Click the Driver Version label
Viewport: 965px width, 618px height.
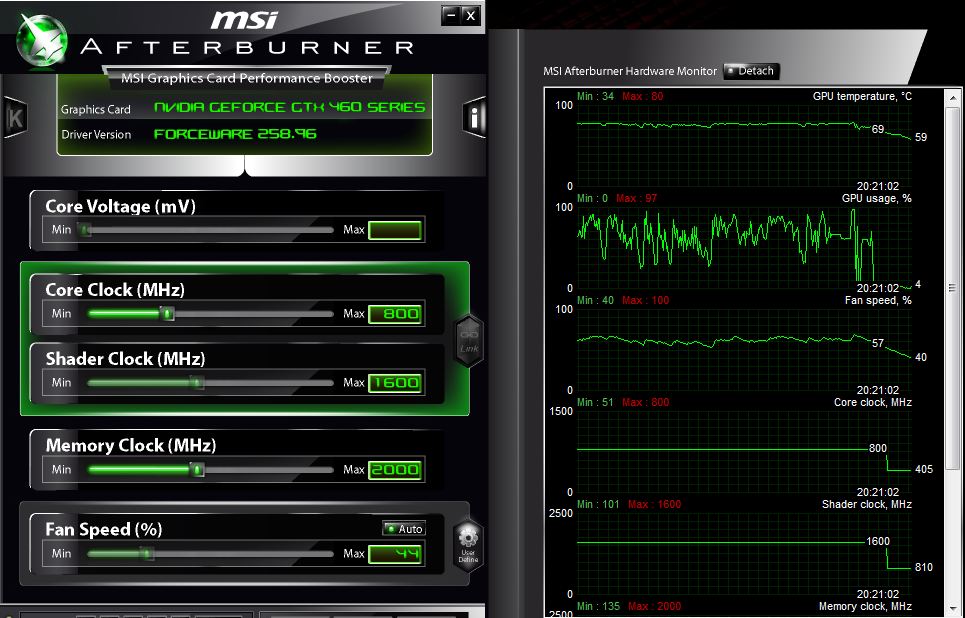(96, 134)
